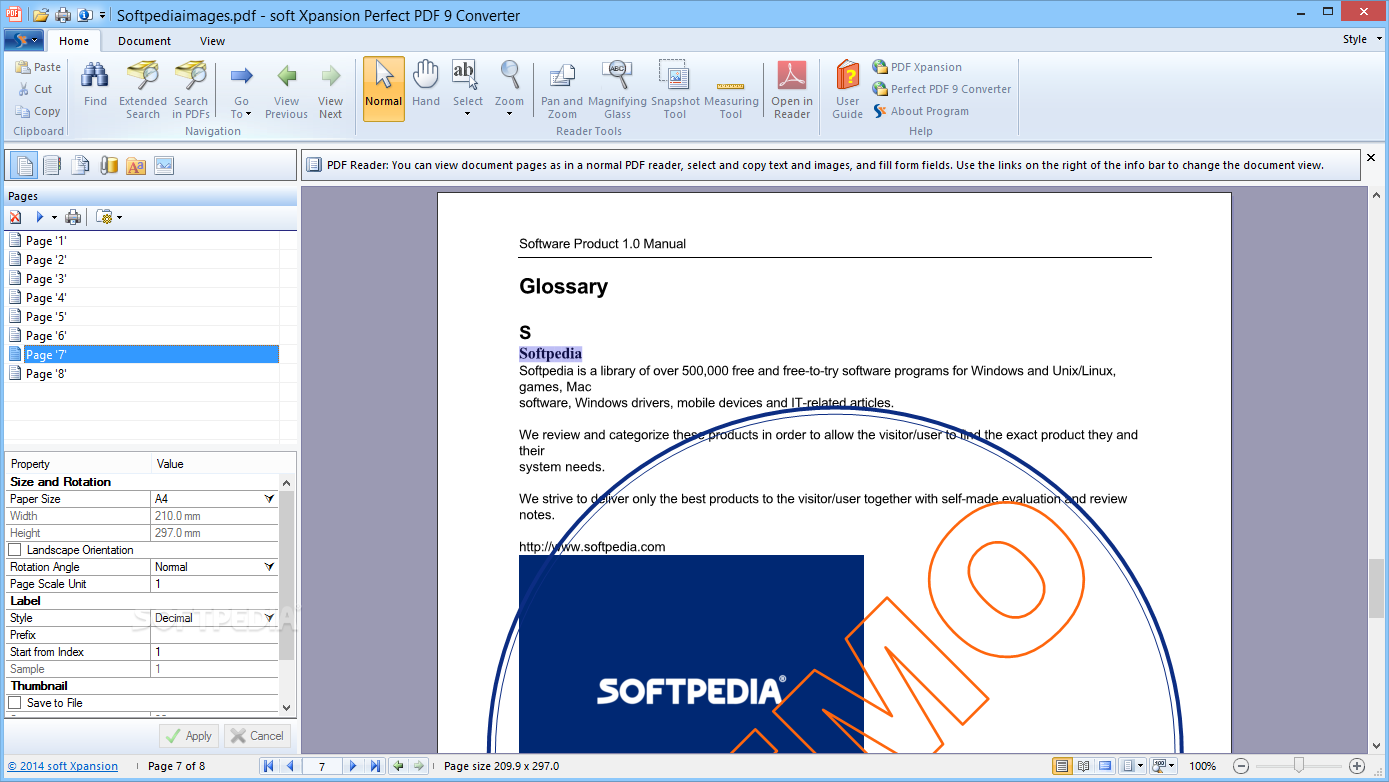Jump to first page button
1389x782 pixels.
tap(268, 766)
